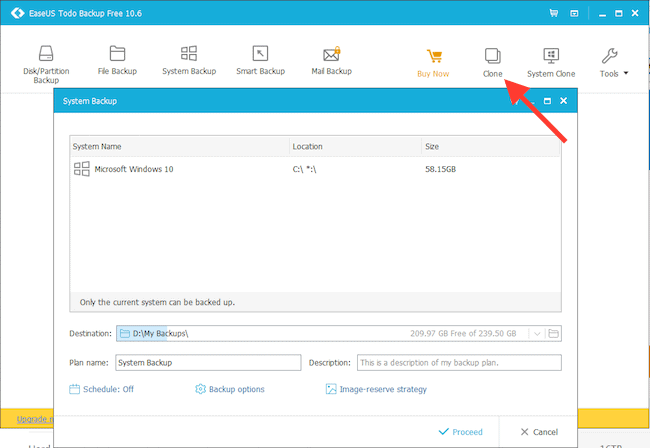Open Schedule: Off settings
650x448 pixels.
click(102, 389)
